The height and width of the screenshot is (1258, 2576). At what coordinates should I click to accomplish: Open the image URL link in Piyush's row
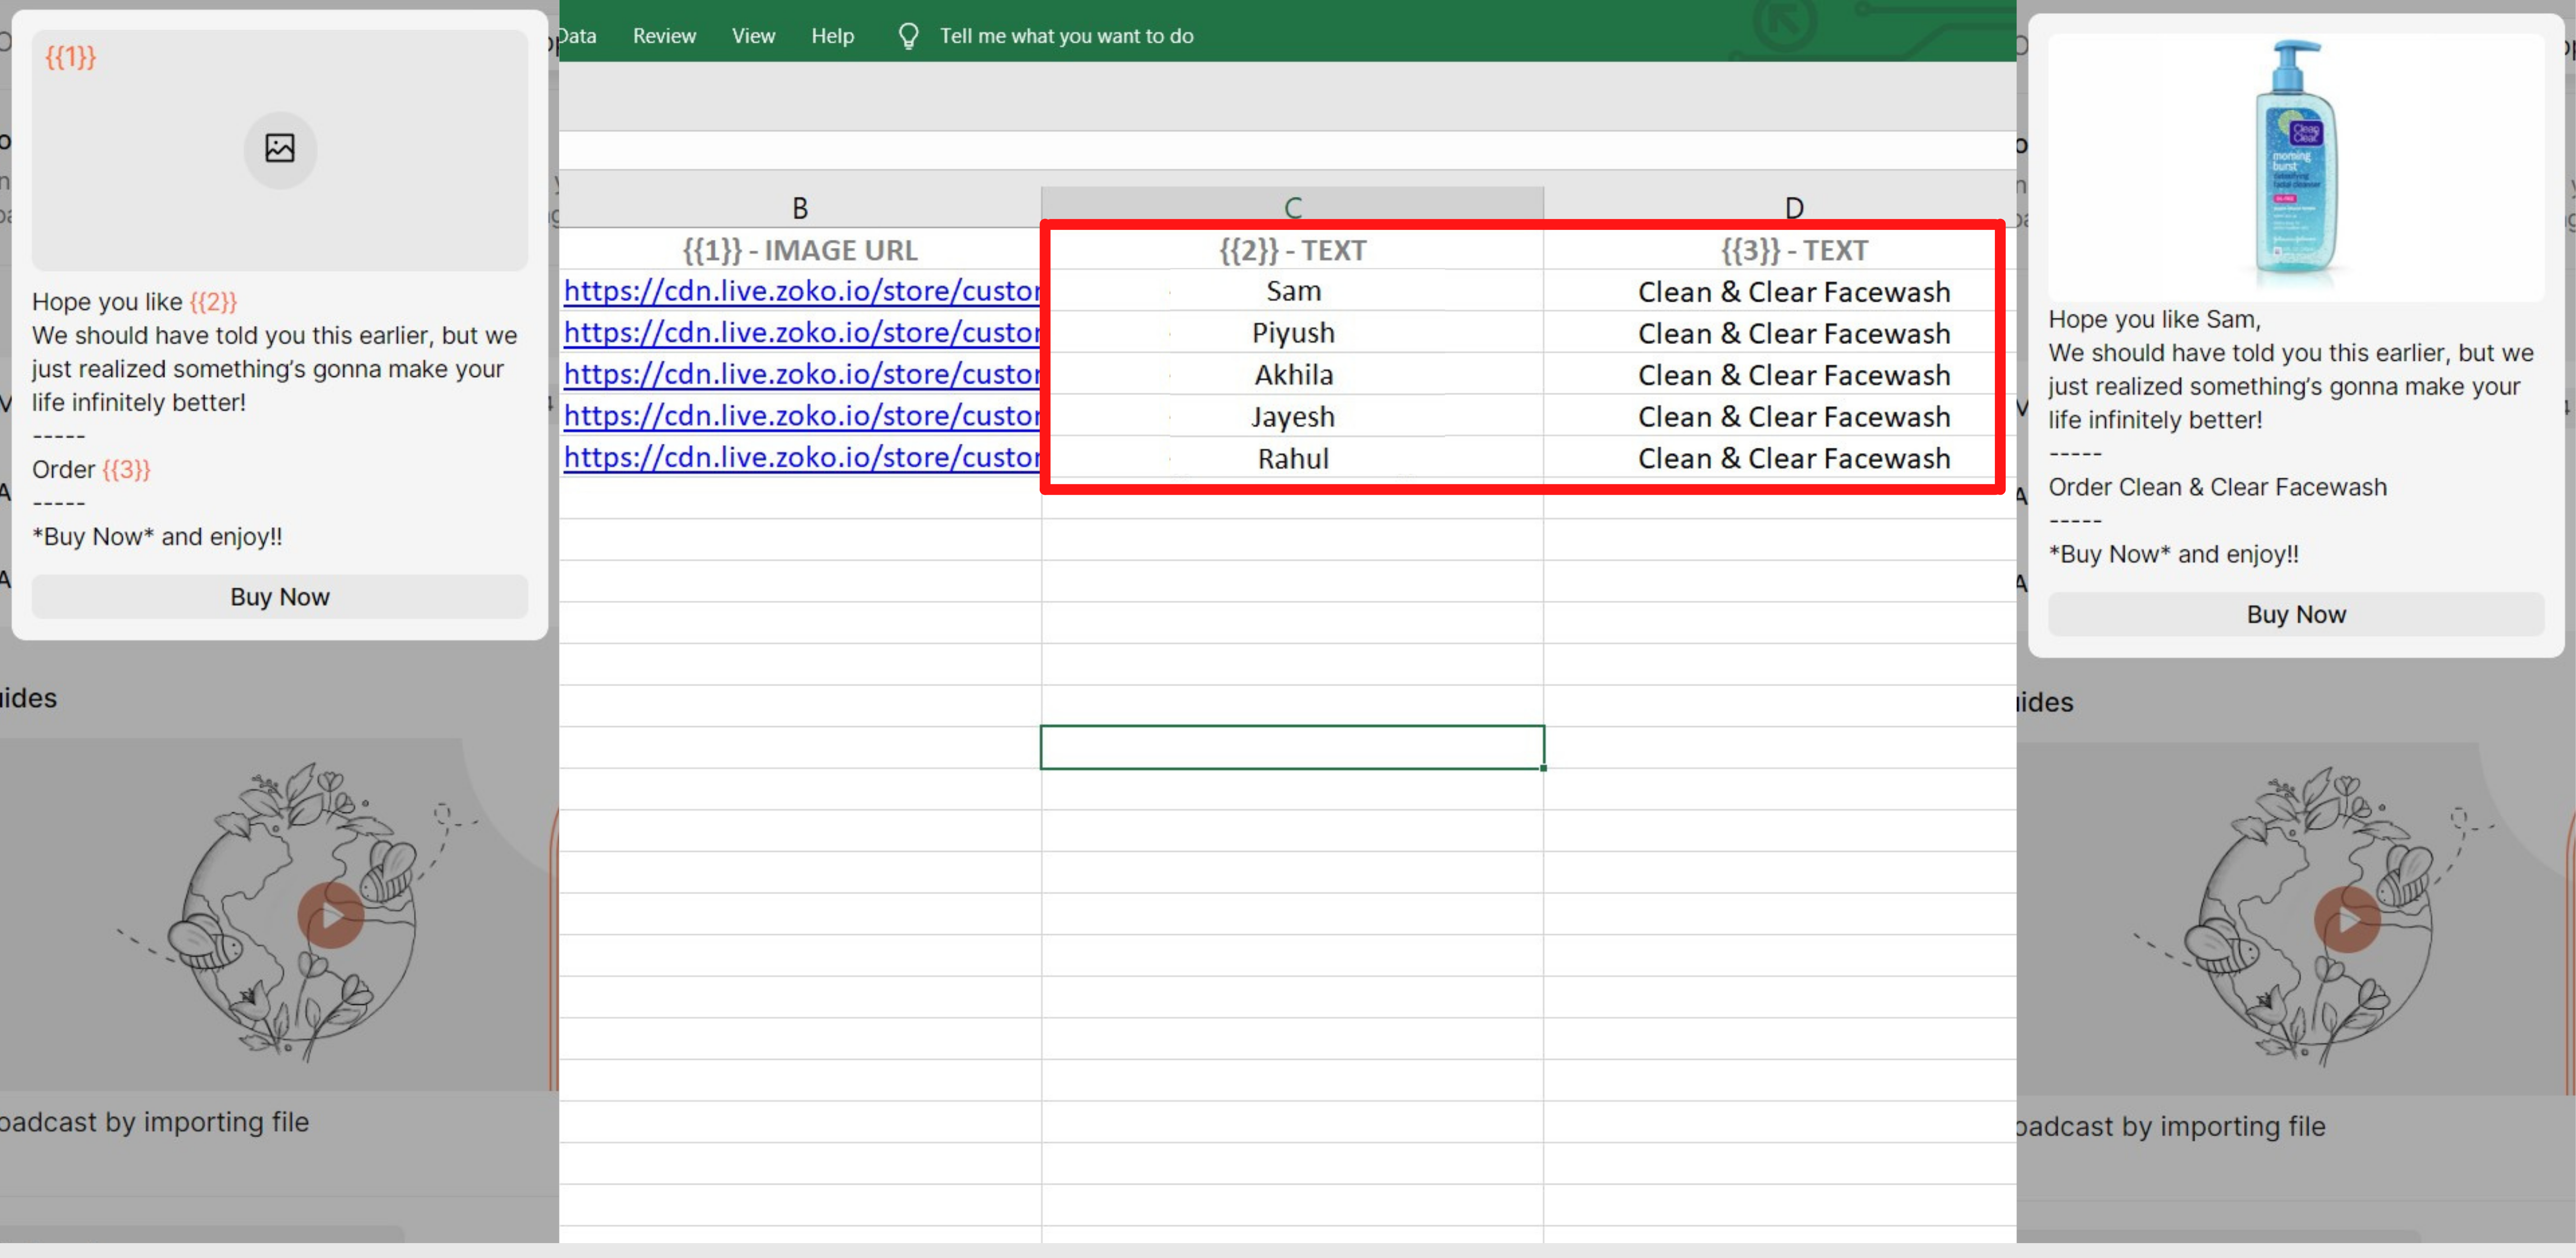tap(802, 332)
